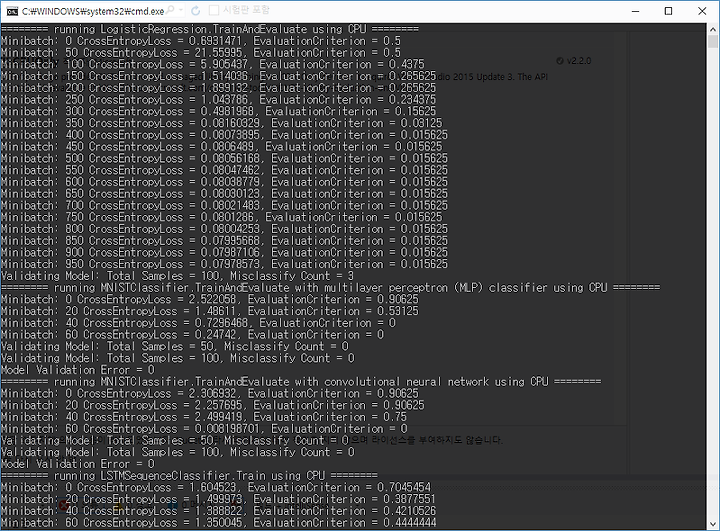This screenshot has width=720, height=531.
Task: Click the loss value 1.48611
Action: pos(215,311)
